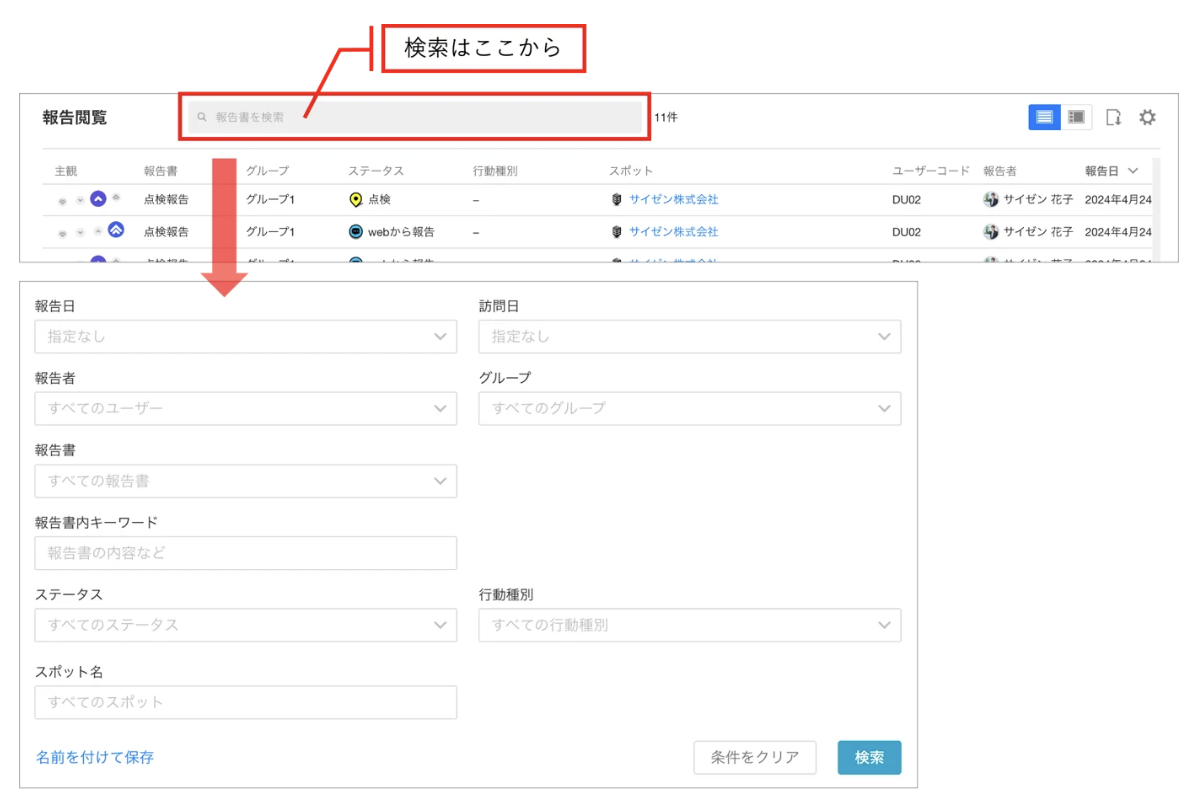Image resolution: width=1198 pixels, height=806 pixels.
Task: Select single-down rating in webから報告 row
Action: [x=80, y=232]
